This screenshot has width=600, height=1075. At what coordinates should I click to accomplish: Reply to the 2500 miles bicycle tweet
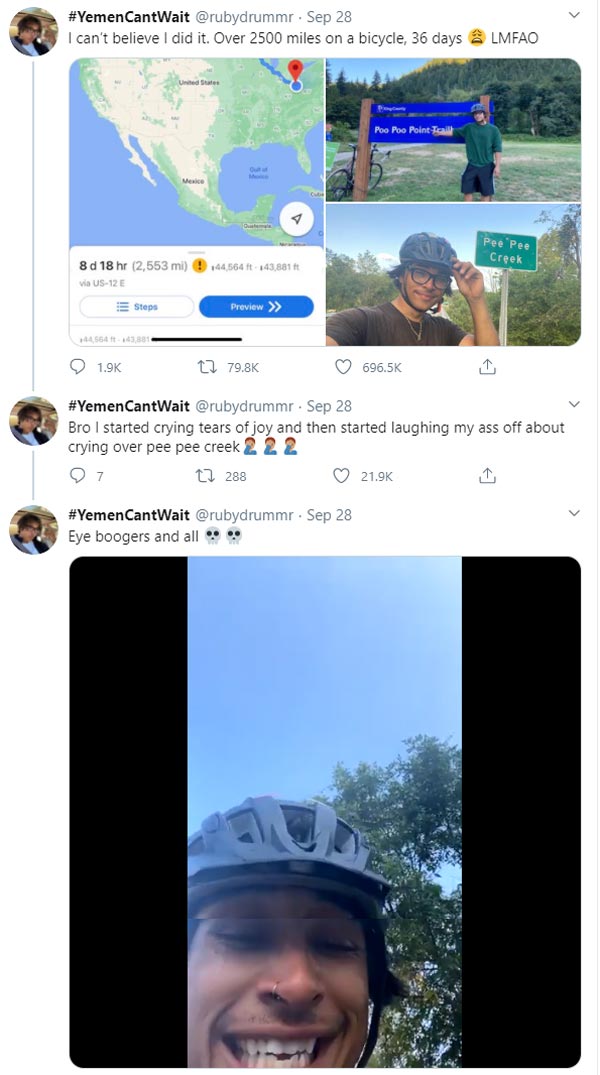[78, 367]
